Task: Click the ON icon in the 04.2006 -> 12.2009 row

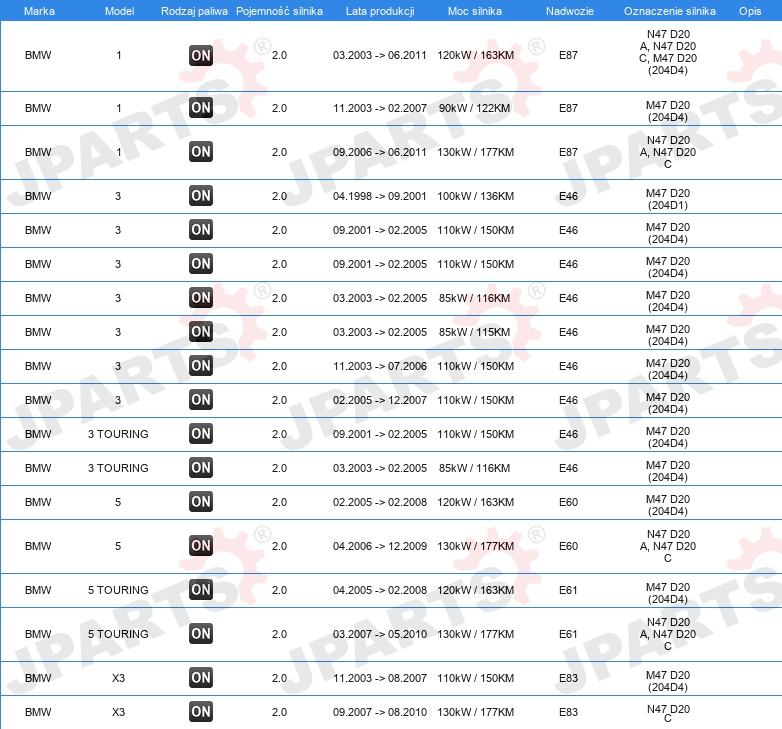Action: (201, 546)
